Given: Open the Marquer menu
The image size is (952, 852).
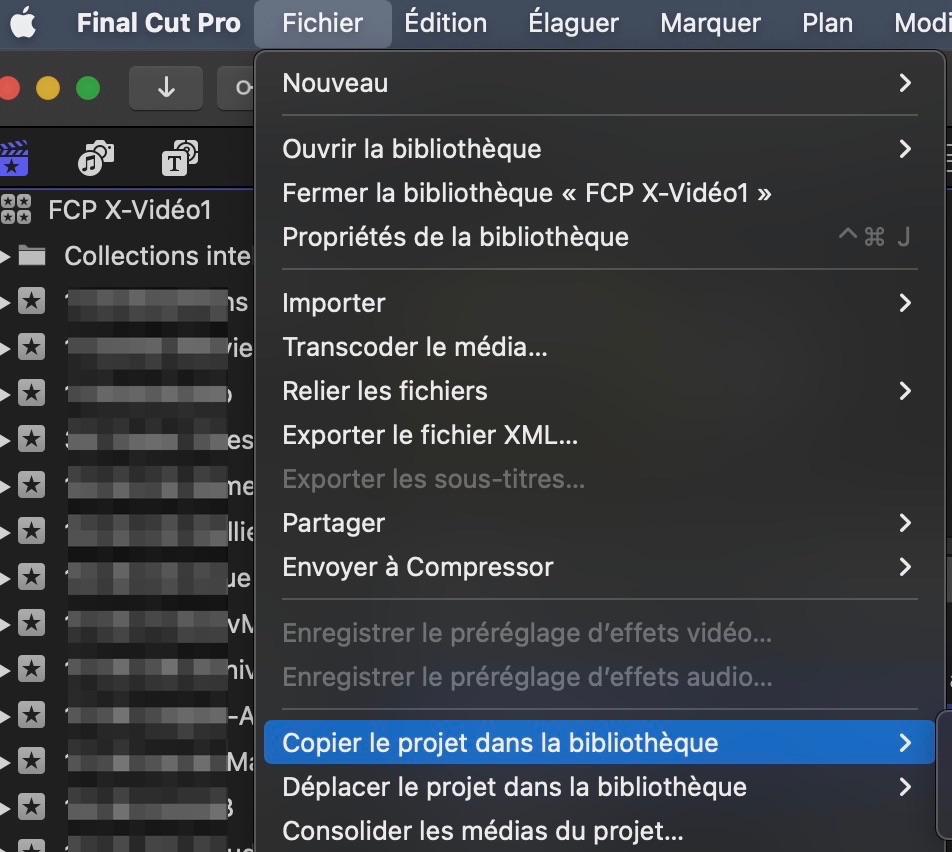Looking at the screenshot, I should click(710, 23).
